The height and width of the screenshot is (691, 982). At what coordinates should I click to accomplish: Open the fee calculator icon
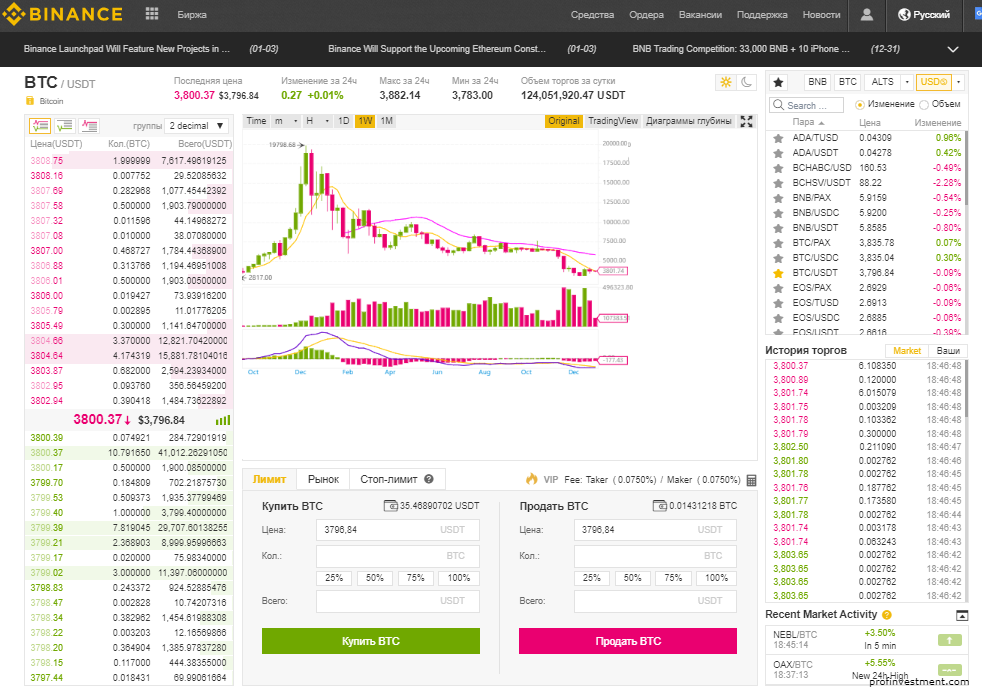click(x=752, y=480)
